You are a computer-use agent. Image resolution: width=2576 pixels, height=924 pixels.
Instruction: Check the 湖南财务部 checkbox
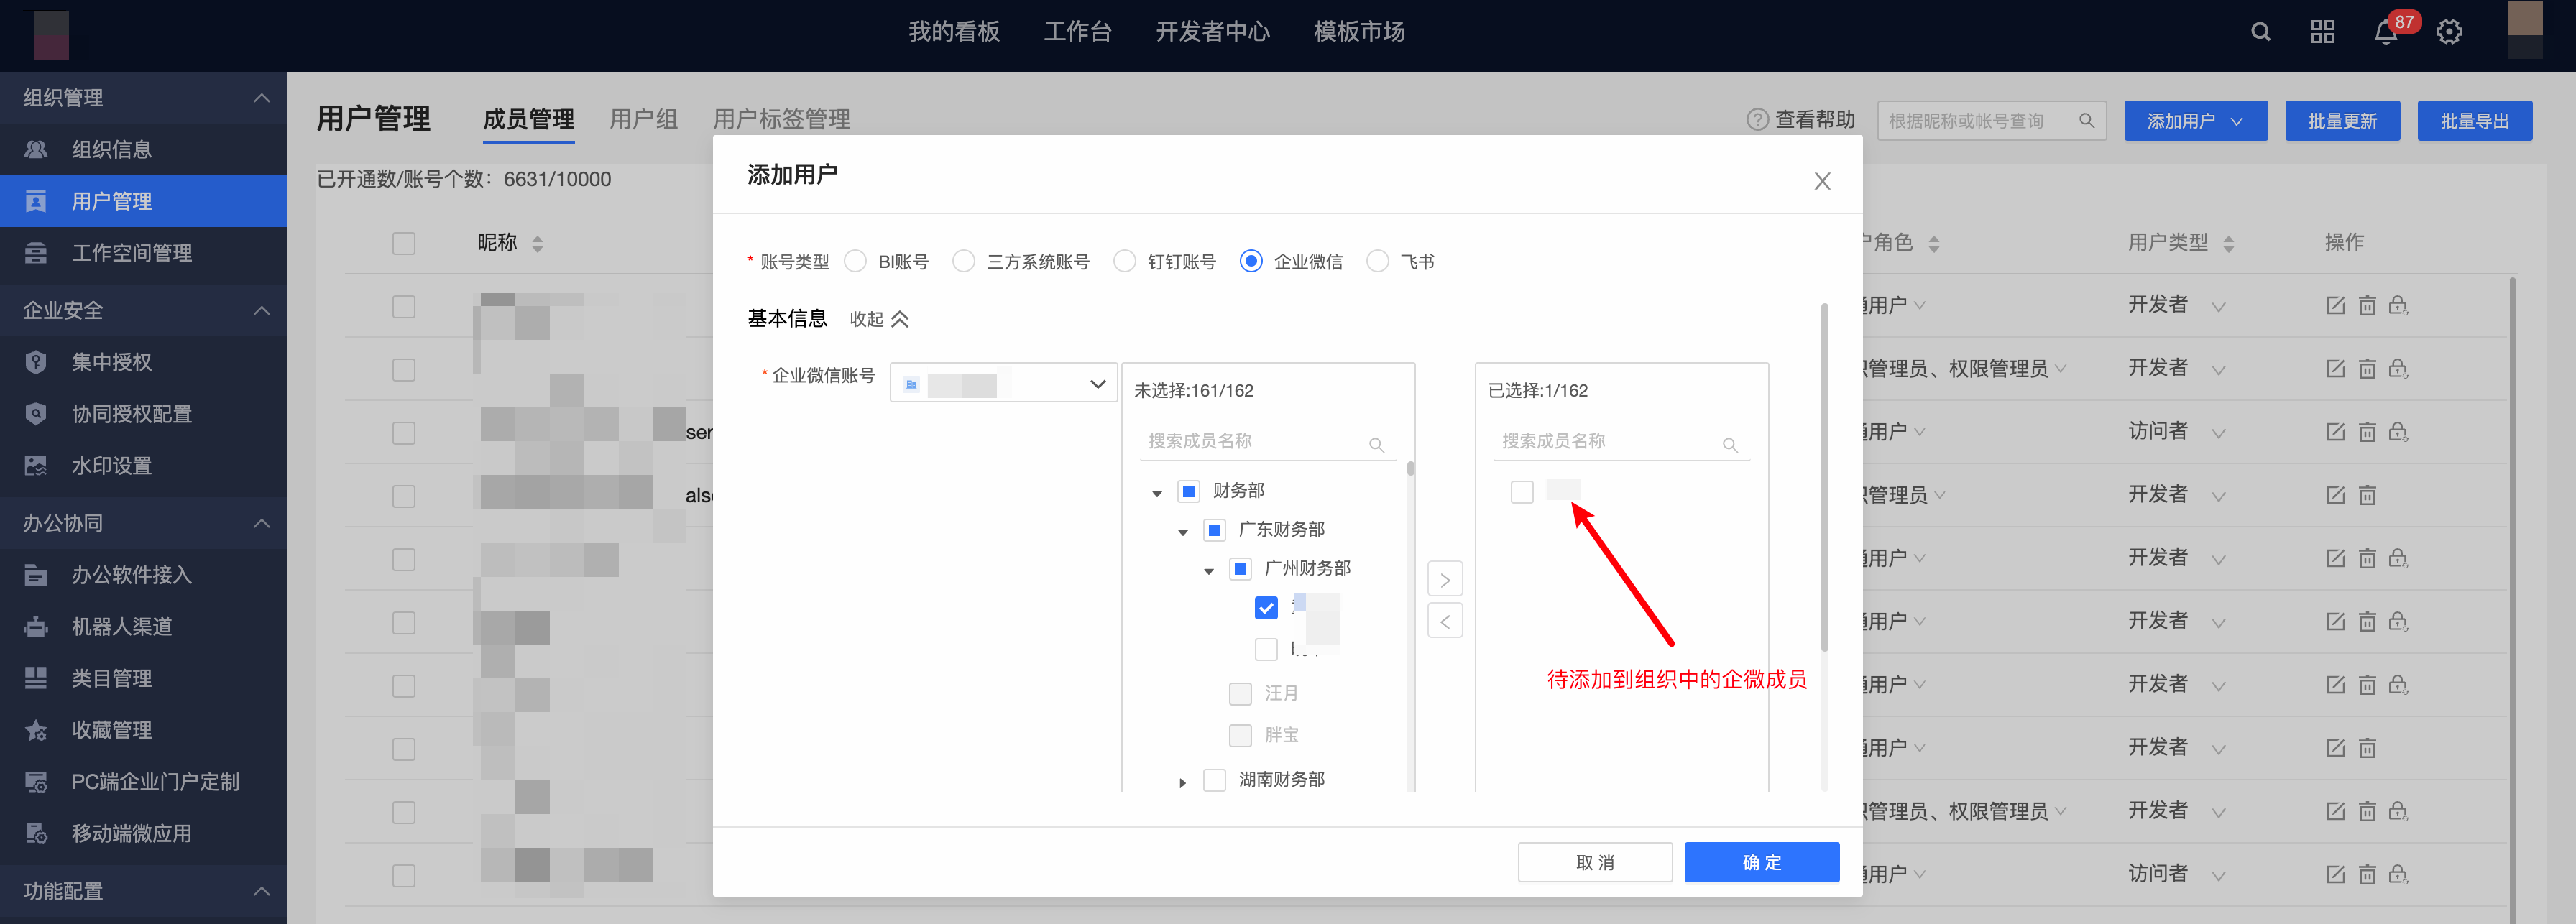[x=1214, y=779]
